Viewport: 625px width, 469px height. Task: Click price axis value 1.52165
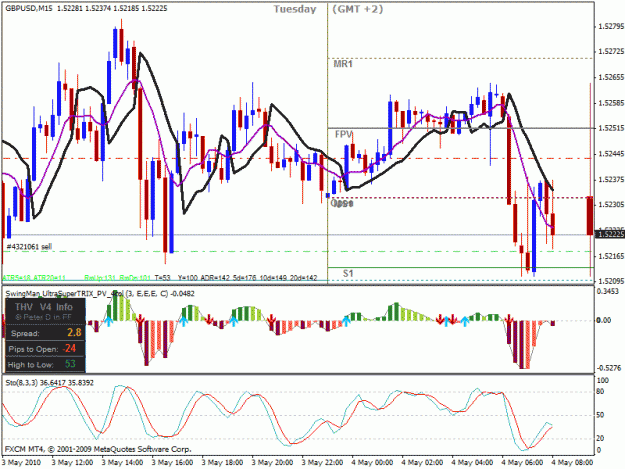coord(611,256)
